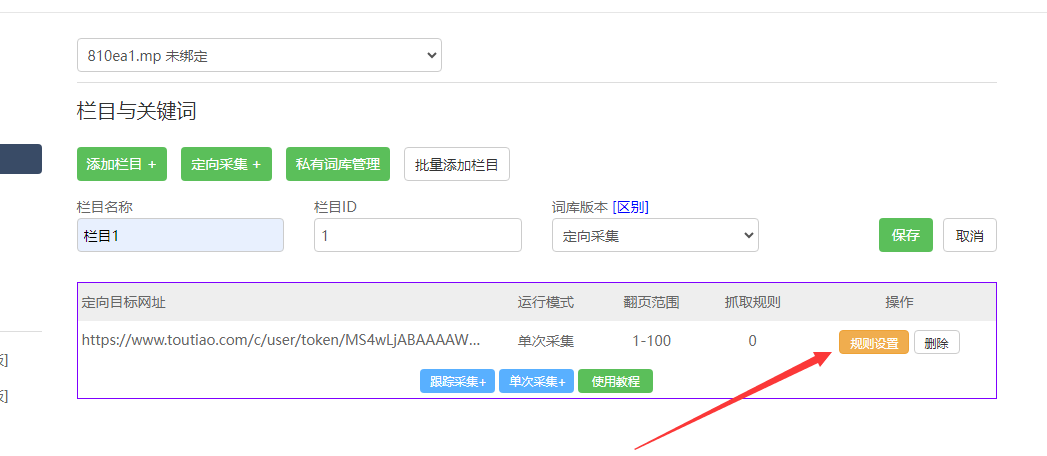
Task: Open the [区别] link
Action: [x=630, y=207]
